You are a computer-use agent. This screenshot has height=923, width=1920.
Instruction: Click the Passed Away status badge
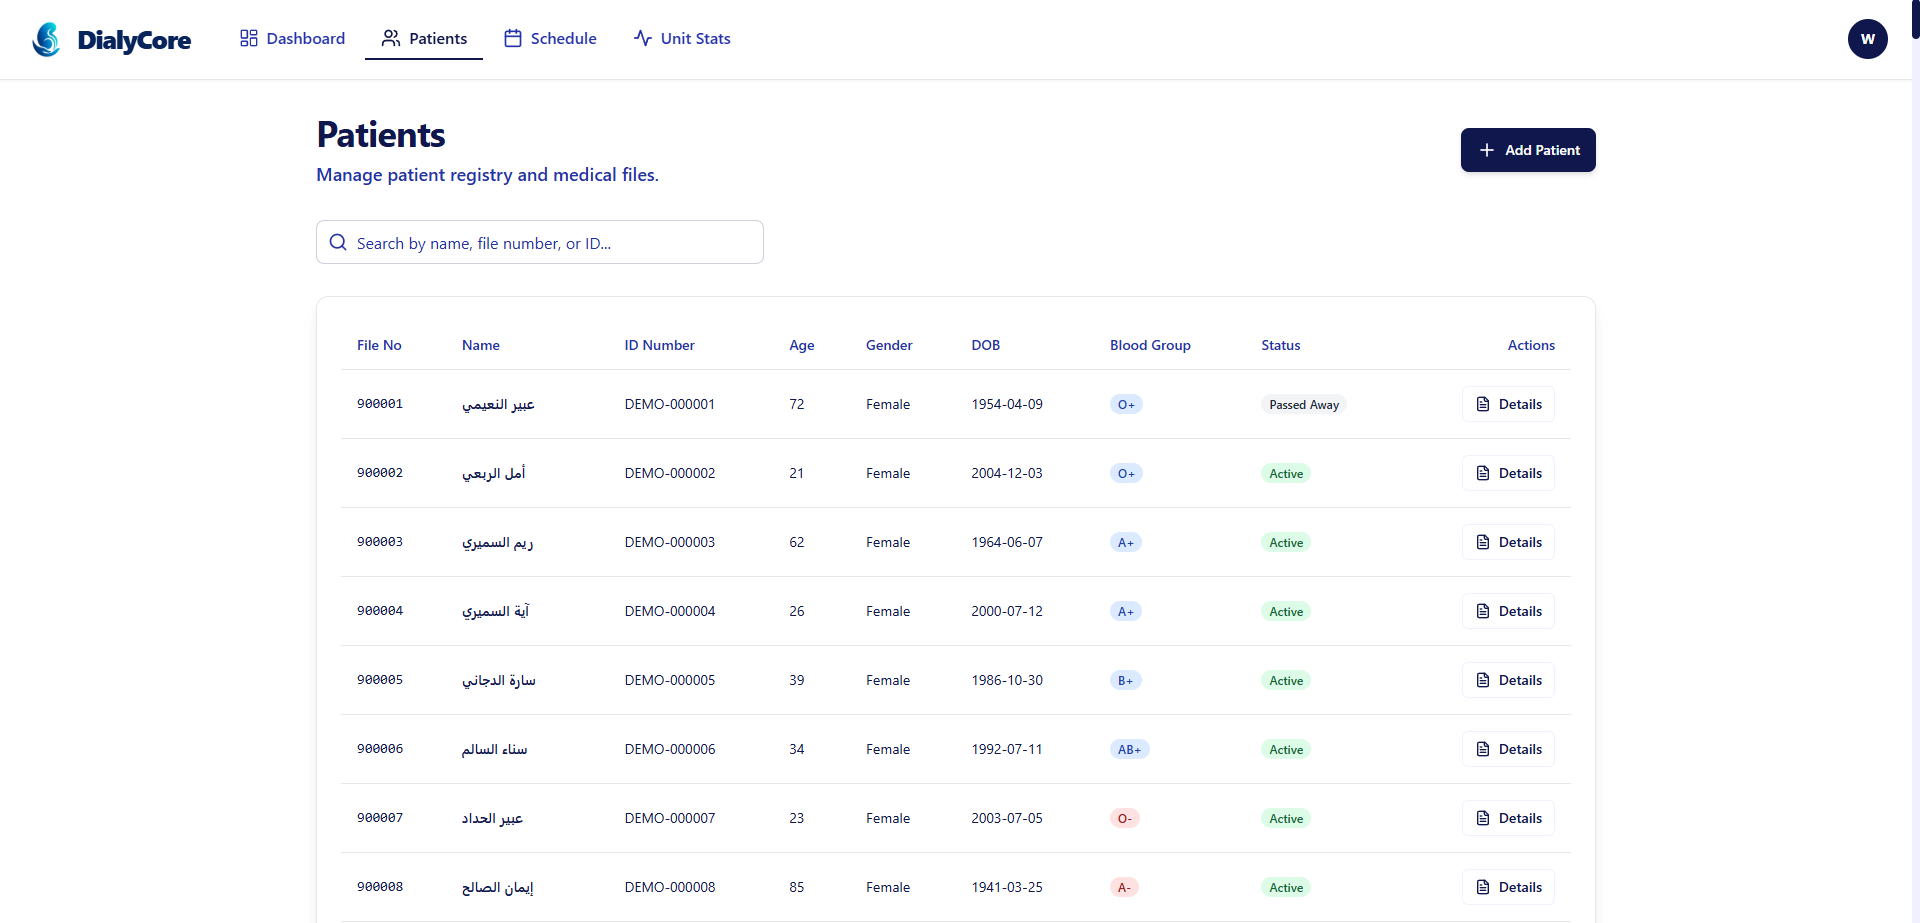pyautogui.click(x=1304, y=405)
